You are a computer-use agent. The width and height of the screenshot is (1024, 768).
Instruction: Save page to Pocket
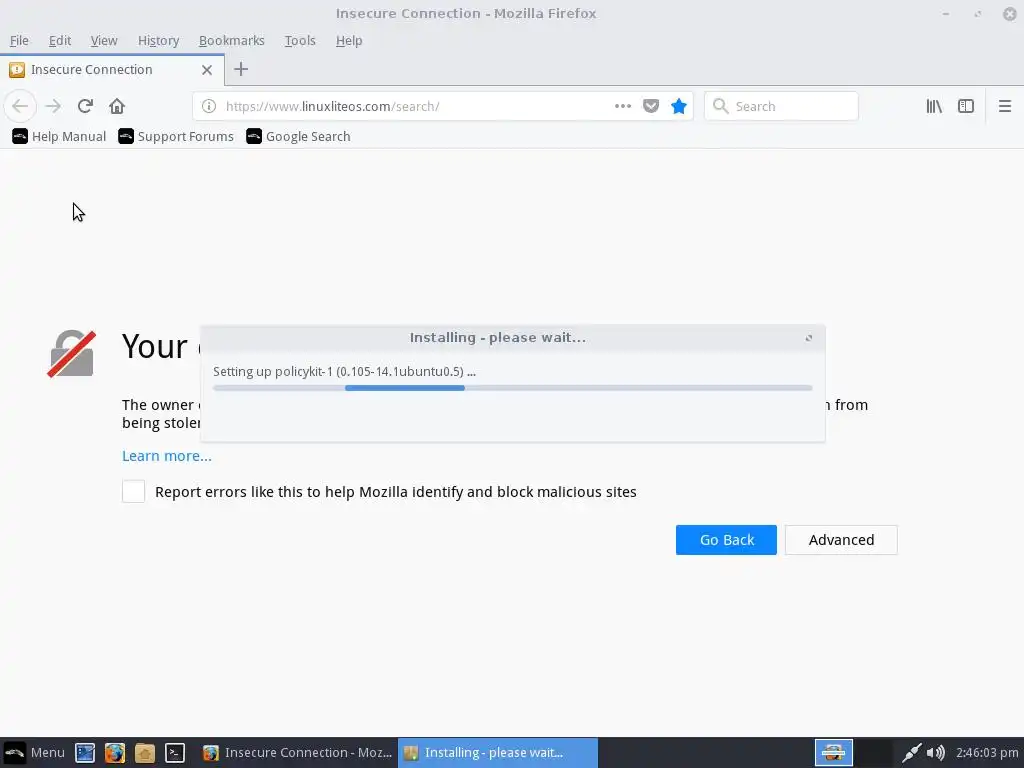coord(651,106)
